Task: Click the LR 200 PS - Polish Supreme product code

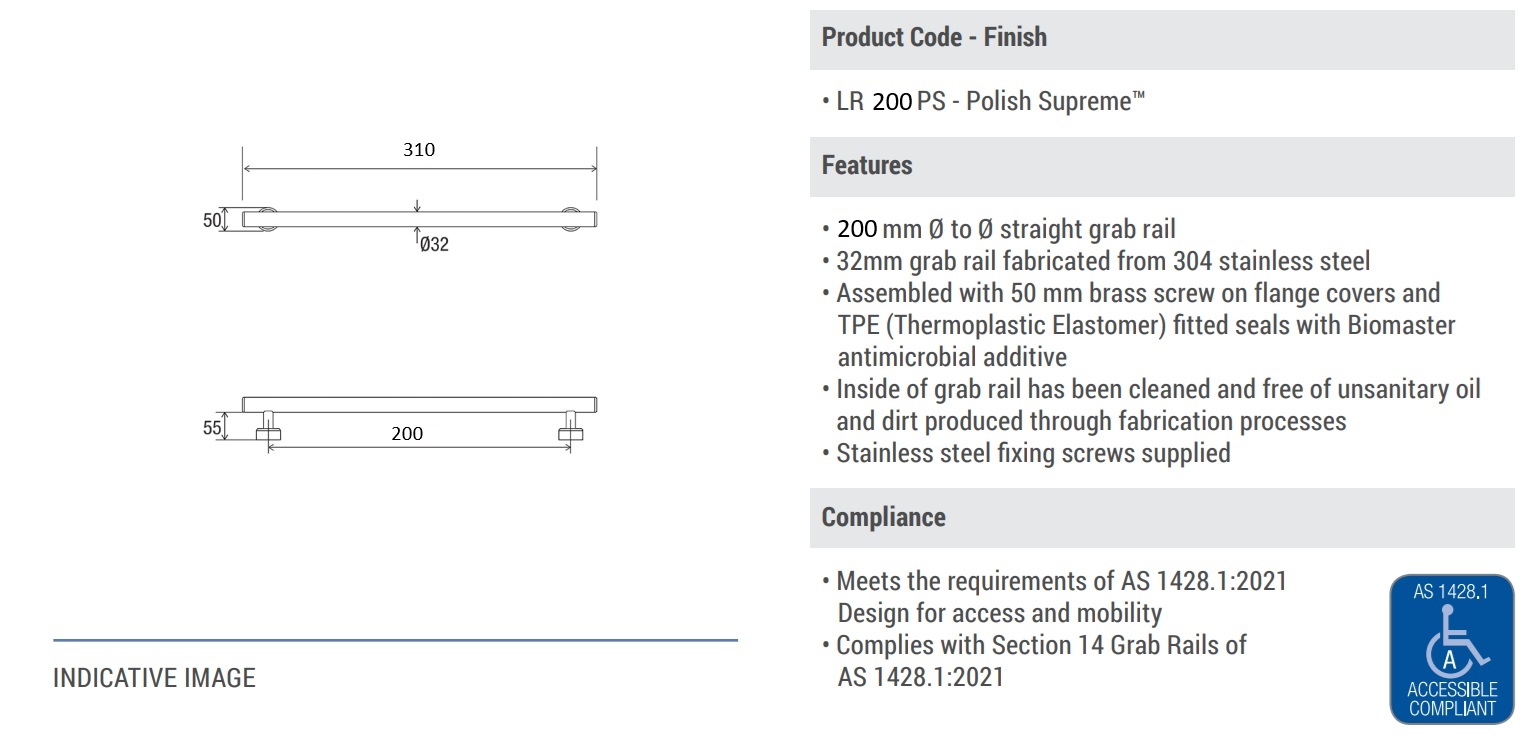Action: (984, 101)
